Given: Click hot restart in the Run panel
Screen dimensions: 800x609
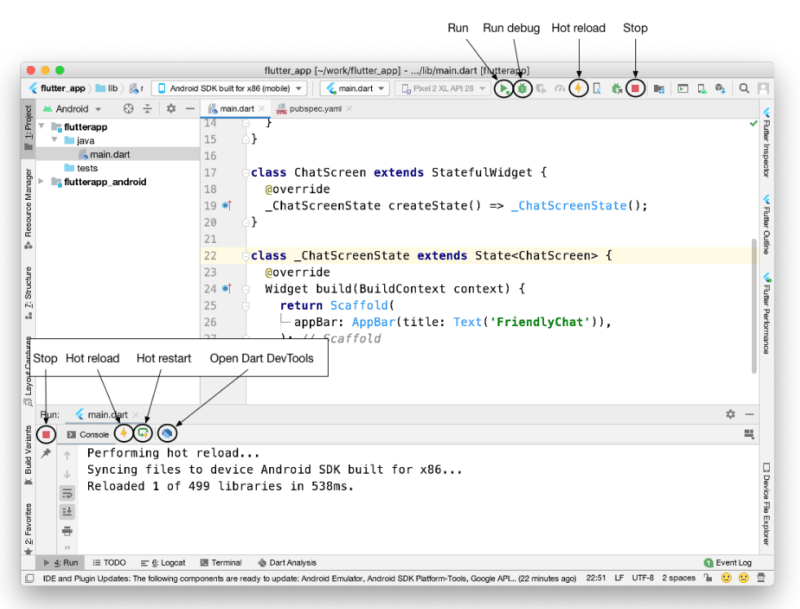Looking at the screenshot, I should pos(143,433).
